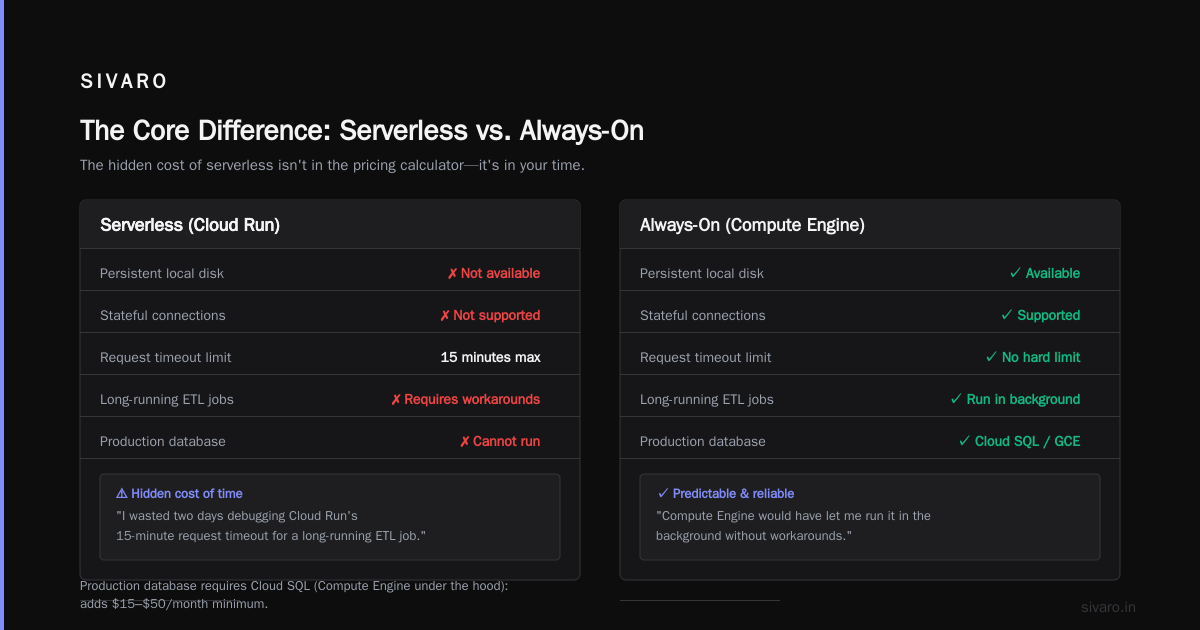Click the '✗ Not supported' value
This screenshot has width=1200, height=630.
coord(490,315)
